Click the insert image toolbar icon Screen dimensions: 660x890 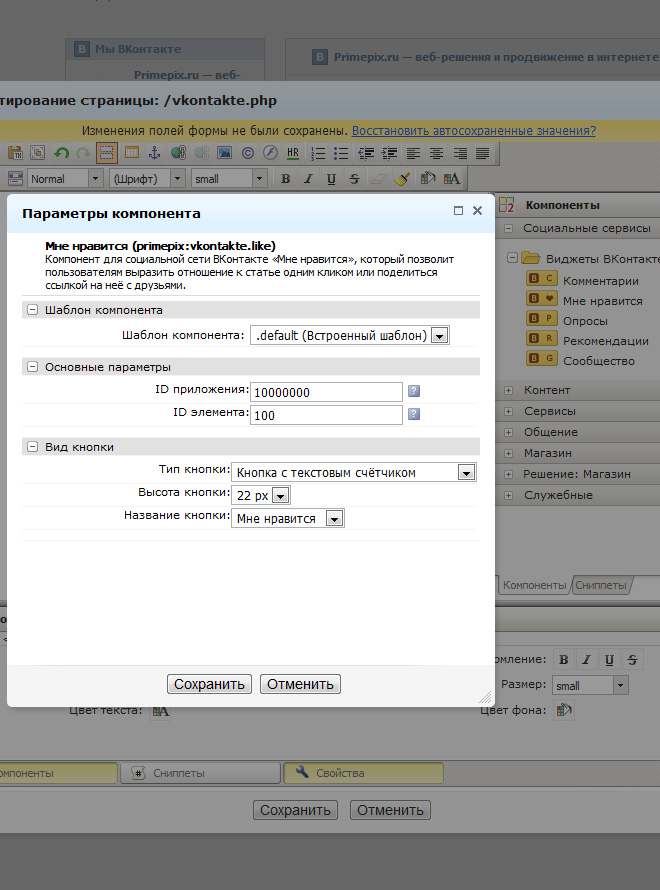click(224, 153)
